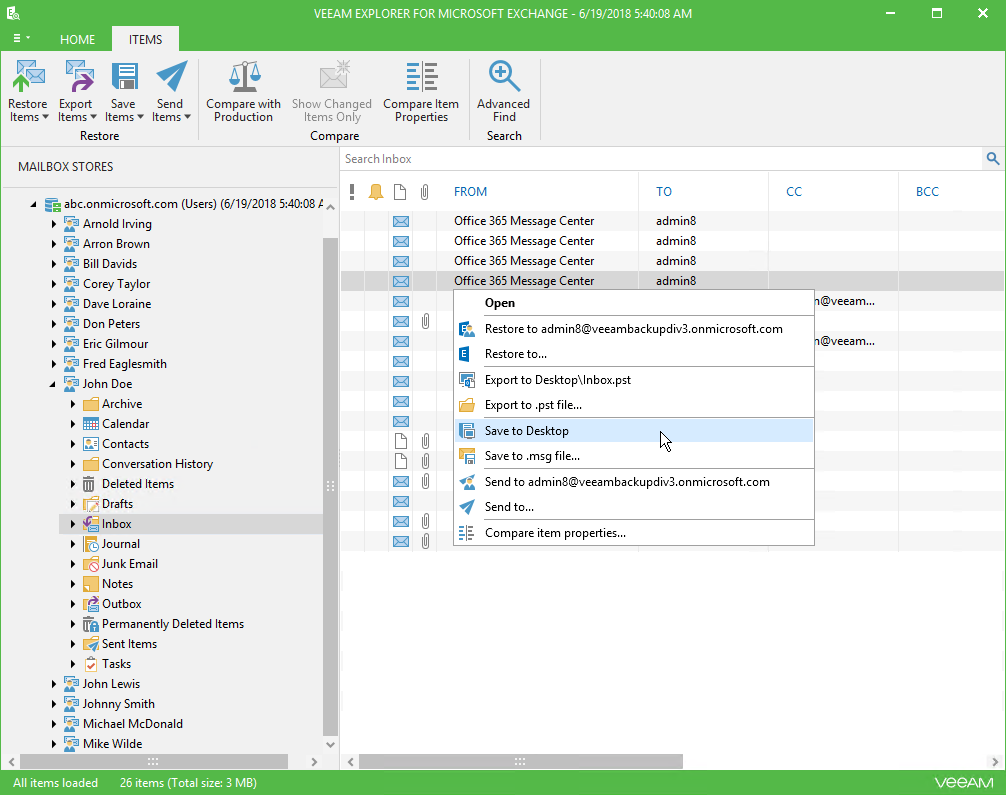Click the Compare with Production scales icon
This screenshot has width=1006, height=795.
click(x=244, y=76)
